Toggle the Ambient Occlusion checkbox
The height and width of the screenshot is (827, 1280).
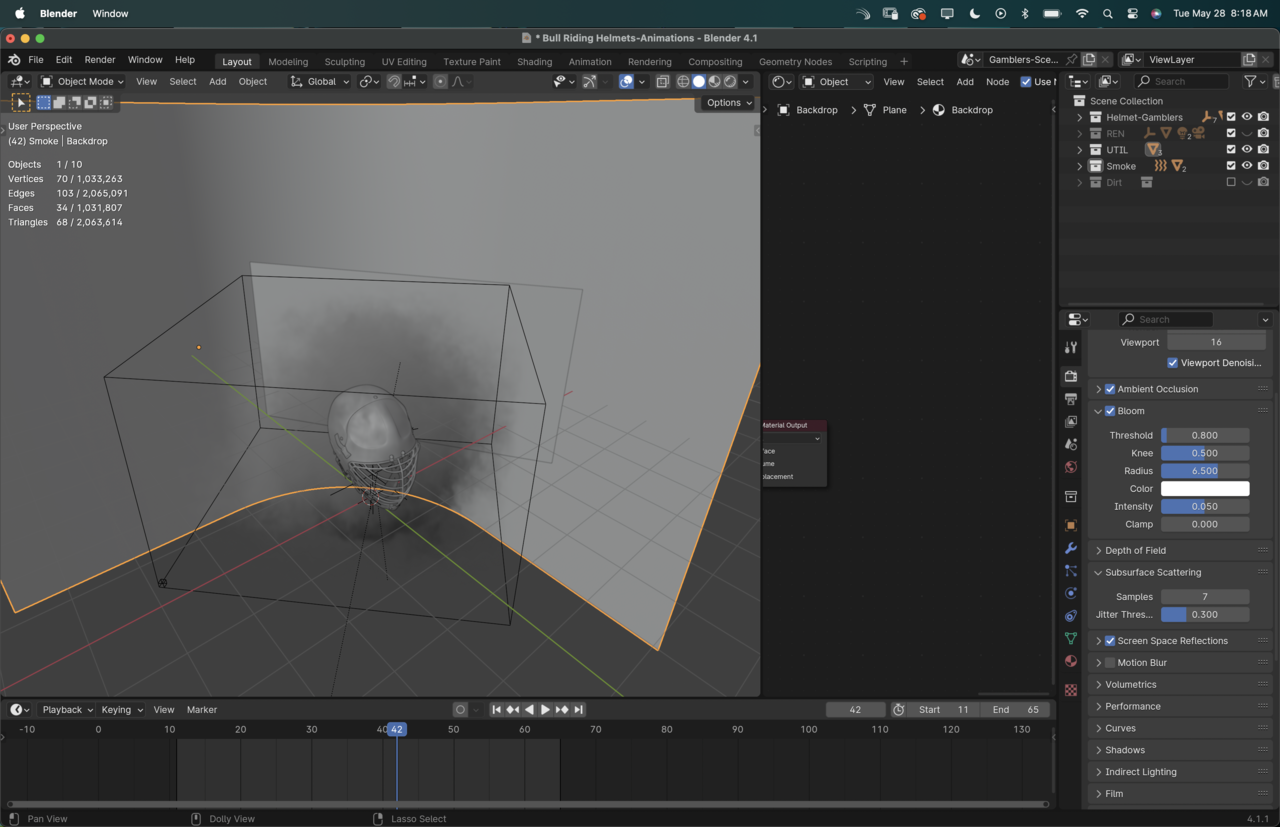[1110, 389]
